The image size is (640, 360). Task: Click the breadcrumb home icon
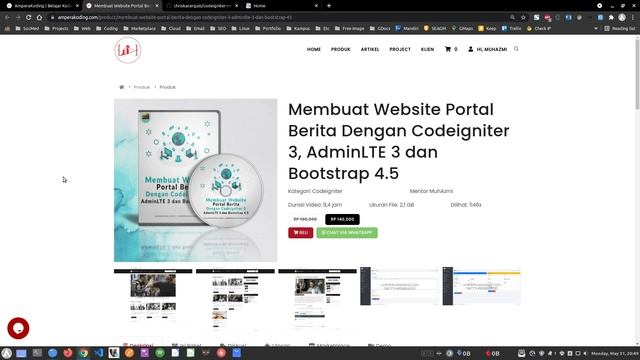click(x=121, y=87)
